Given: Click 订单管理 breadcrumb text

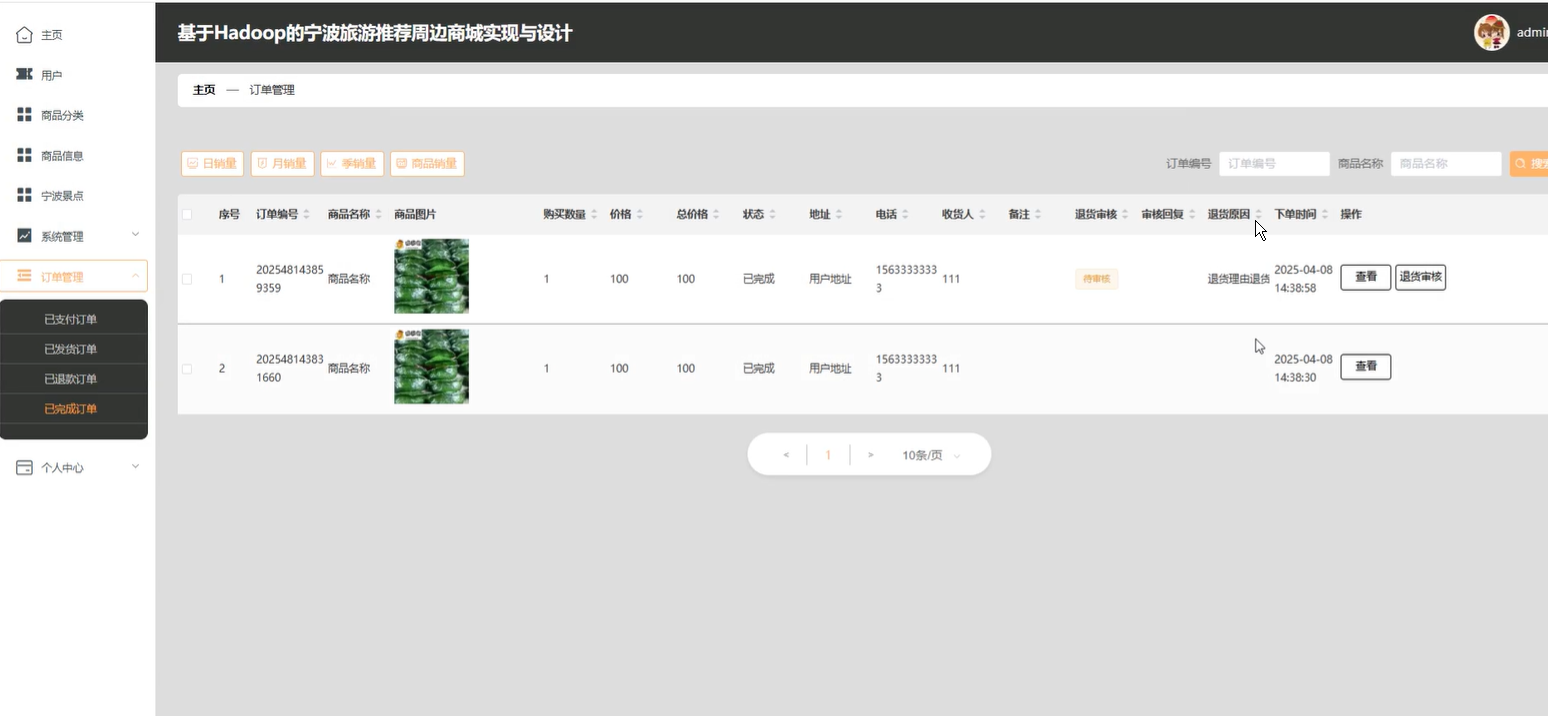Looking at the screenshot, I should click(272, 90).
